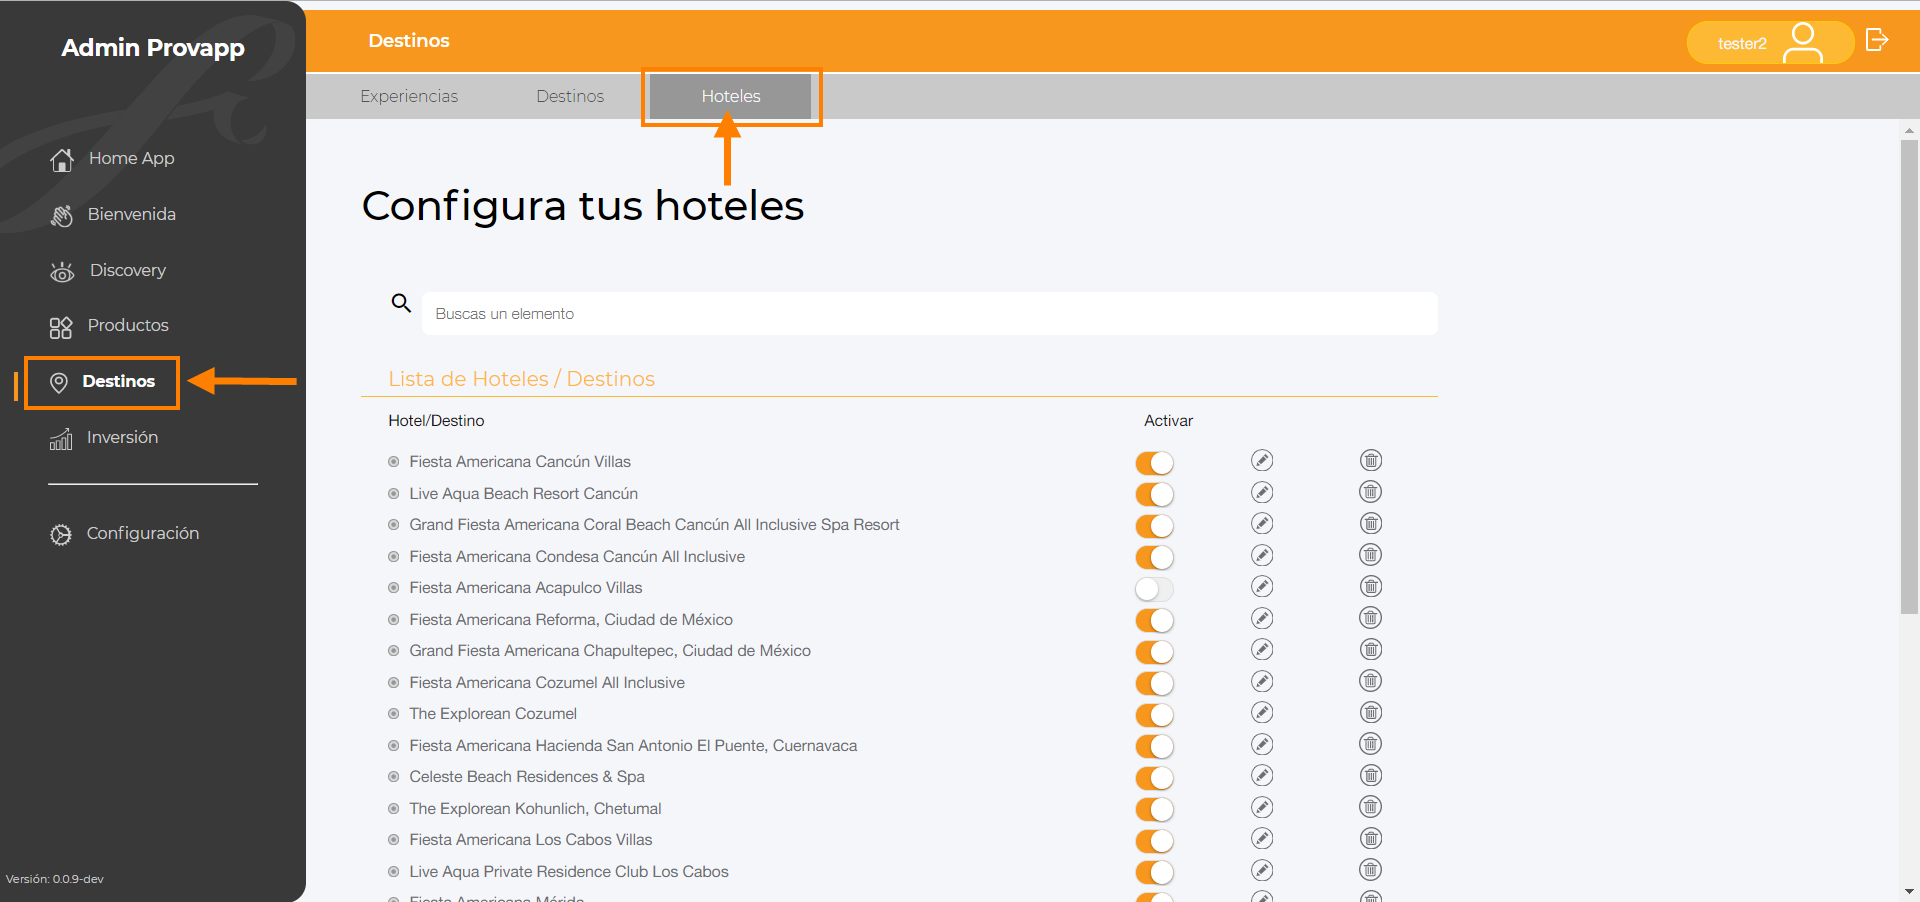The height and width of the screenshot is (902, 1920).
Task: Go to Discovery in sidebar
Action: pos(108,270)
